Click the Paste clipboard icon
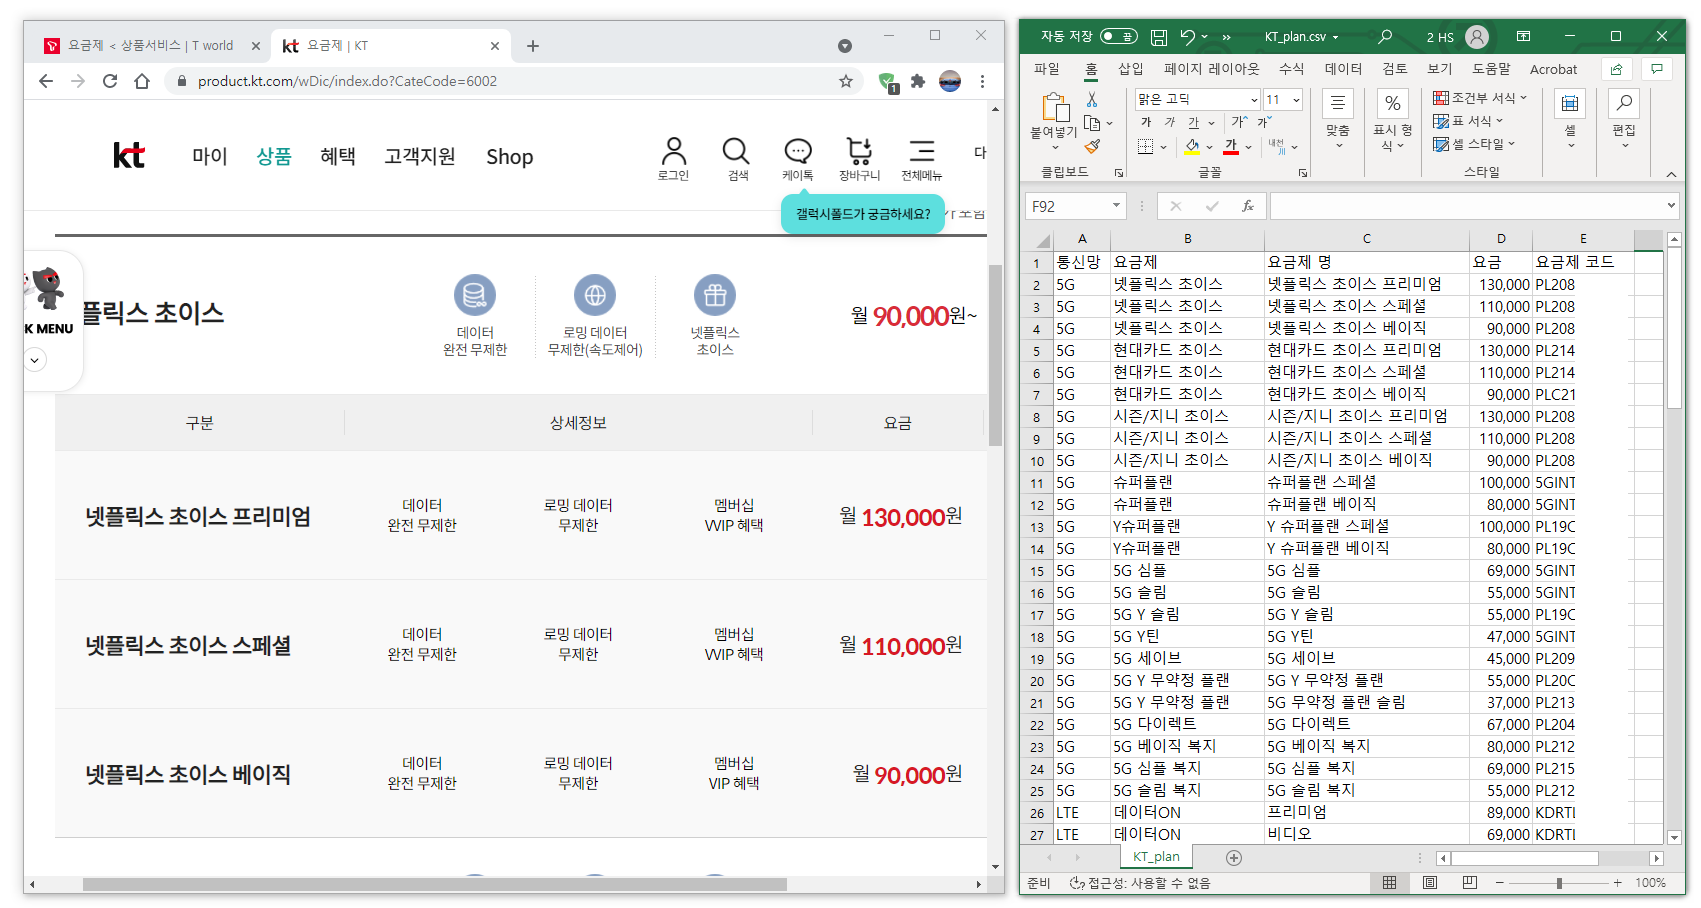 pyautogui.click(x=1054, y=108)
